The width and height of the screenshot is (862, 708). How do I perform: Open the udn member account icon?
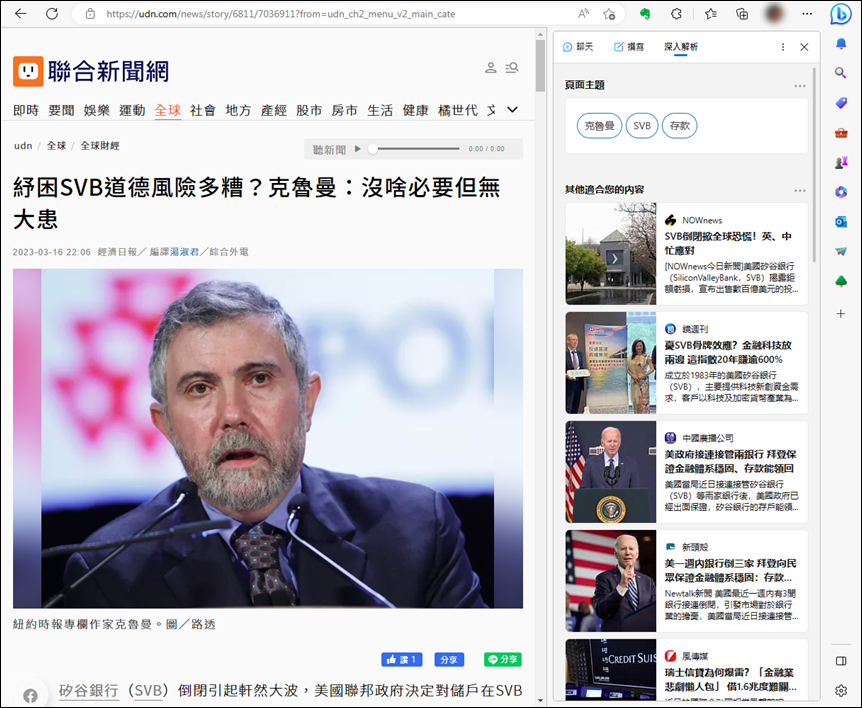(x=490, y=68)
